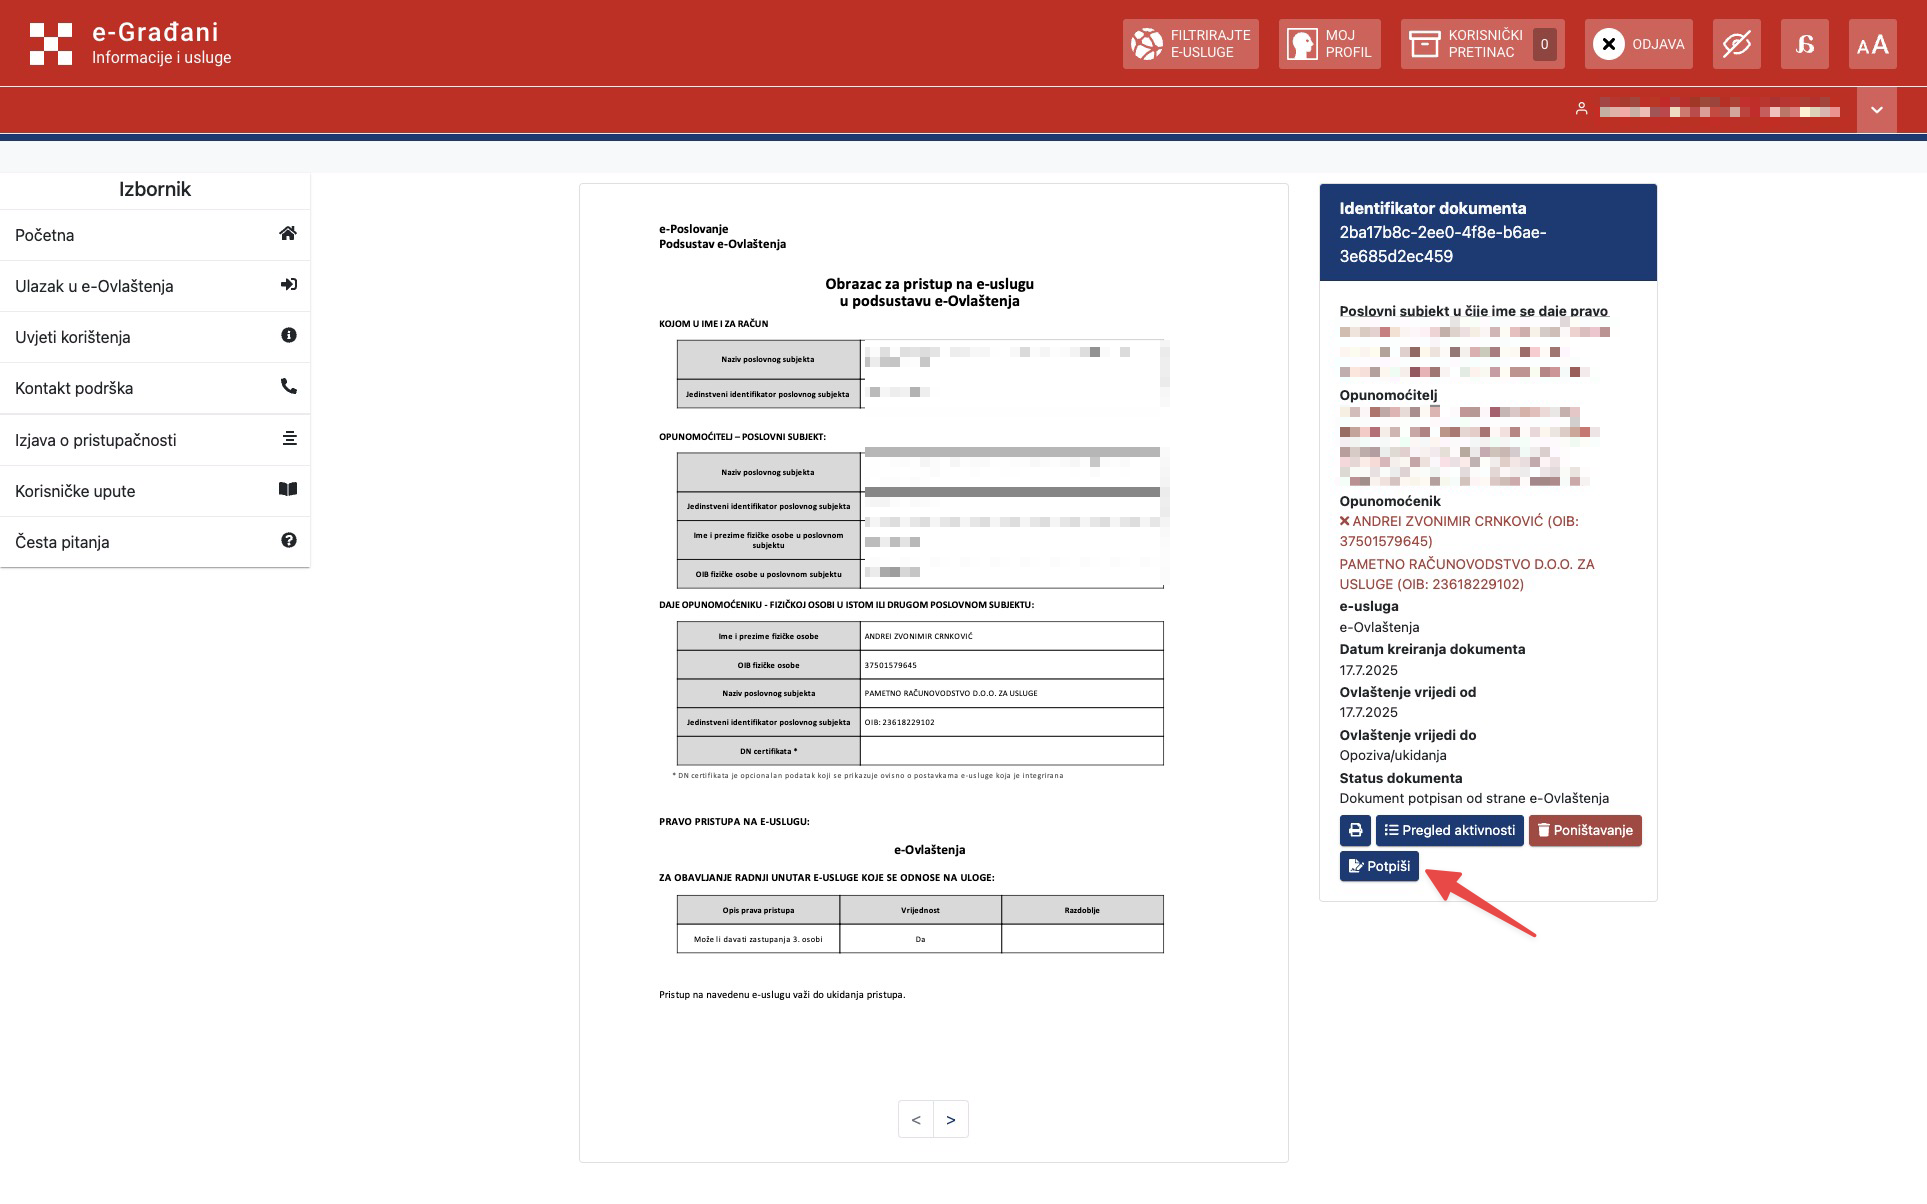Open Pregled aktivnosti activity list

coord(1449,830)
